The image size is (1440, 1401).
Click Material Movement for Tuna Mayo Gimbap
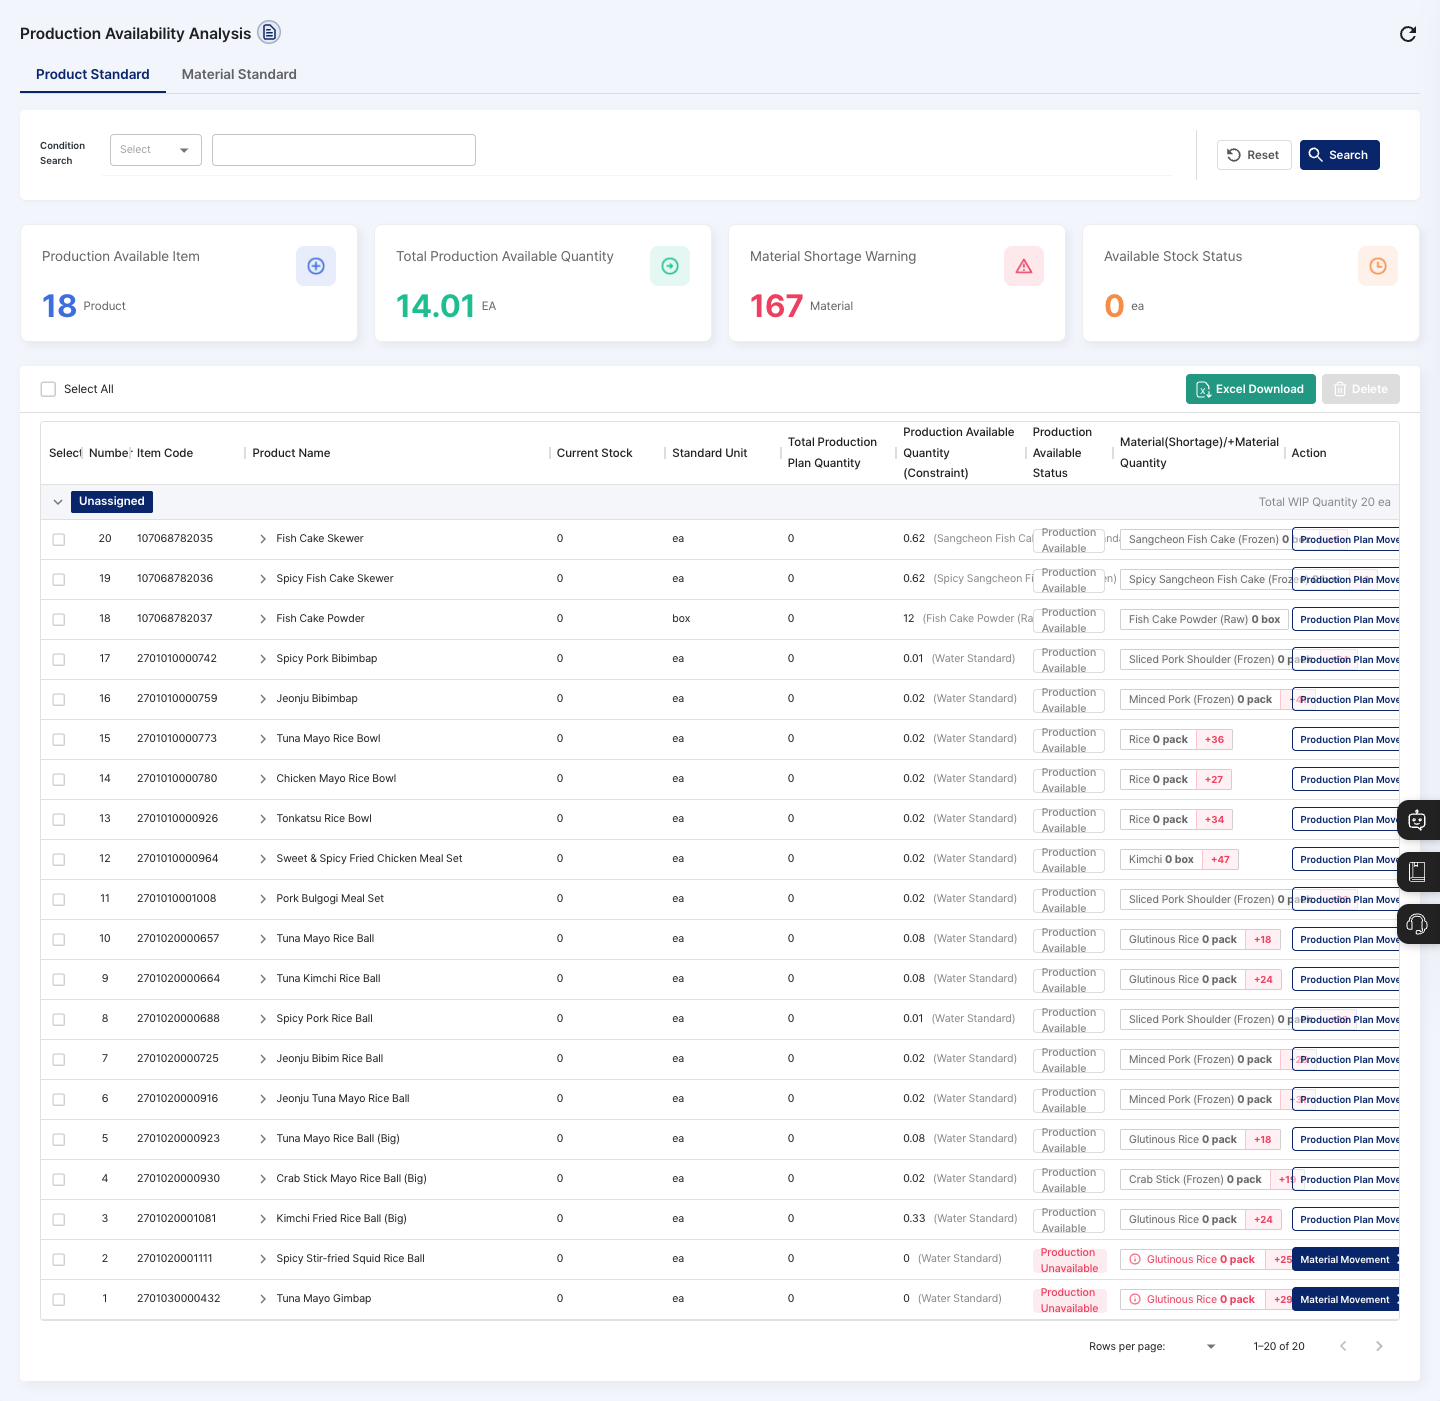[1346, 1300]
